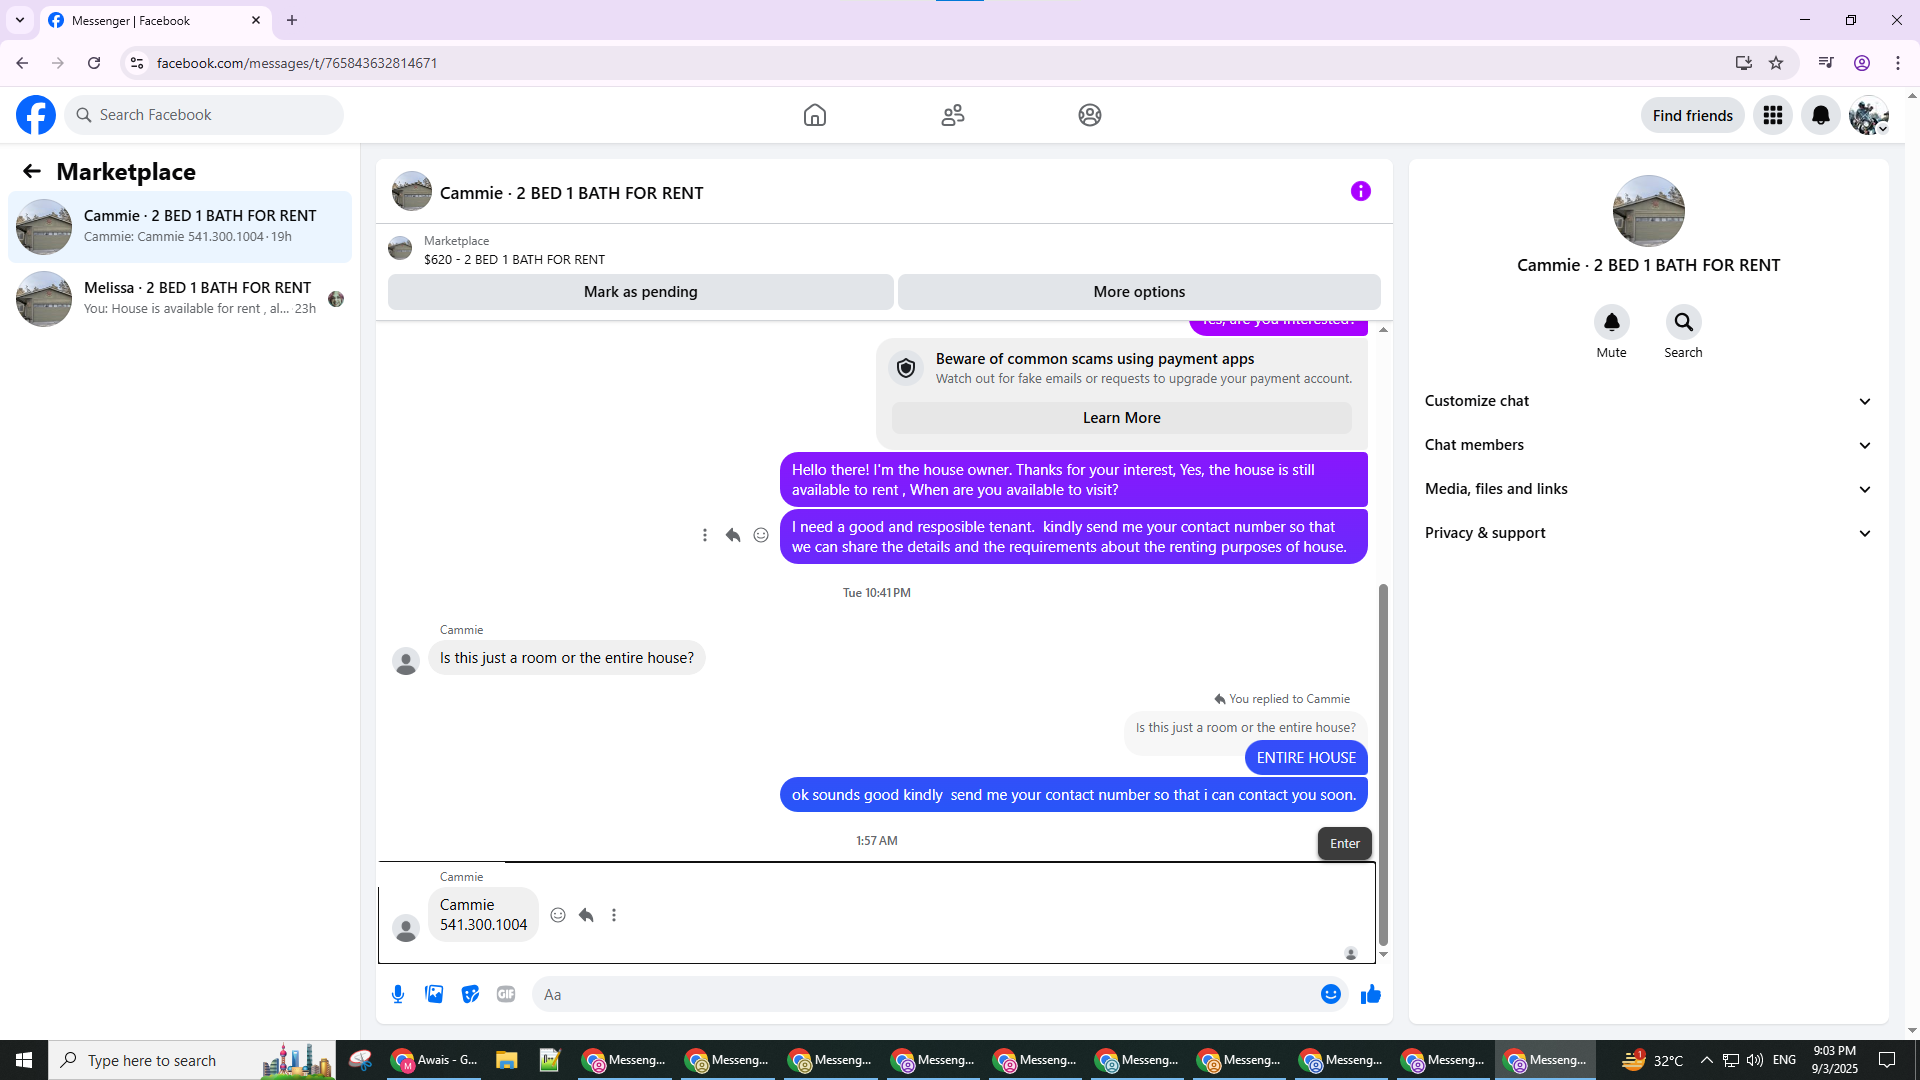Image resolution: width=1920 pixels, height=1080 pixels.
Task: Open the Chrome three-dot menu
Action: pyautogui.click(x=1898, y=63)
